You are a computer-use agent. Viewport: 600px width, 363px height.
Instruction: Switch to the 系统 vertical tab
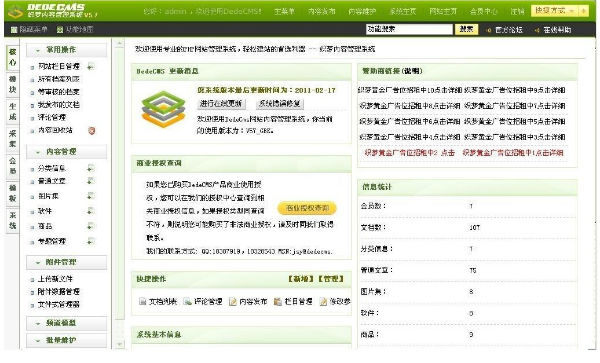tap(12, 220)
